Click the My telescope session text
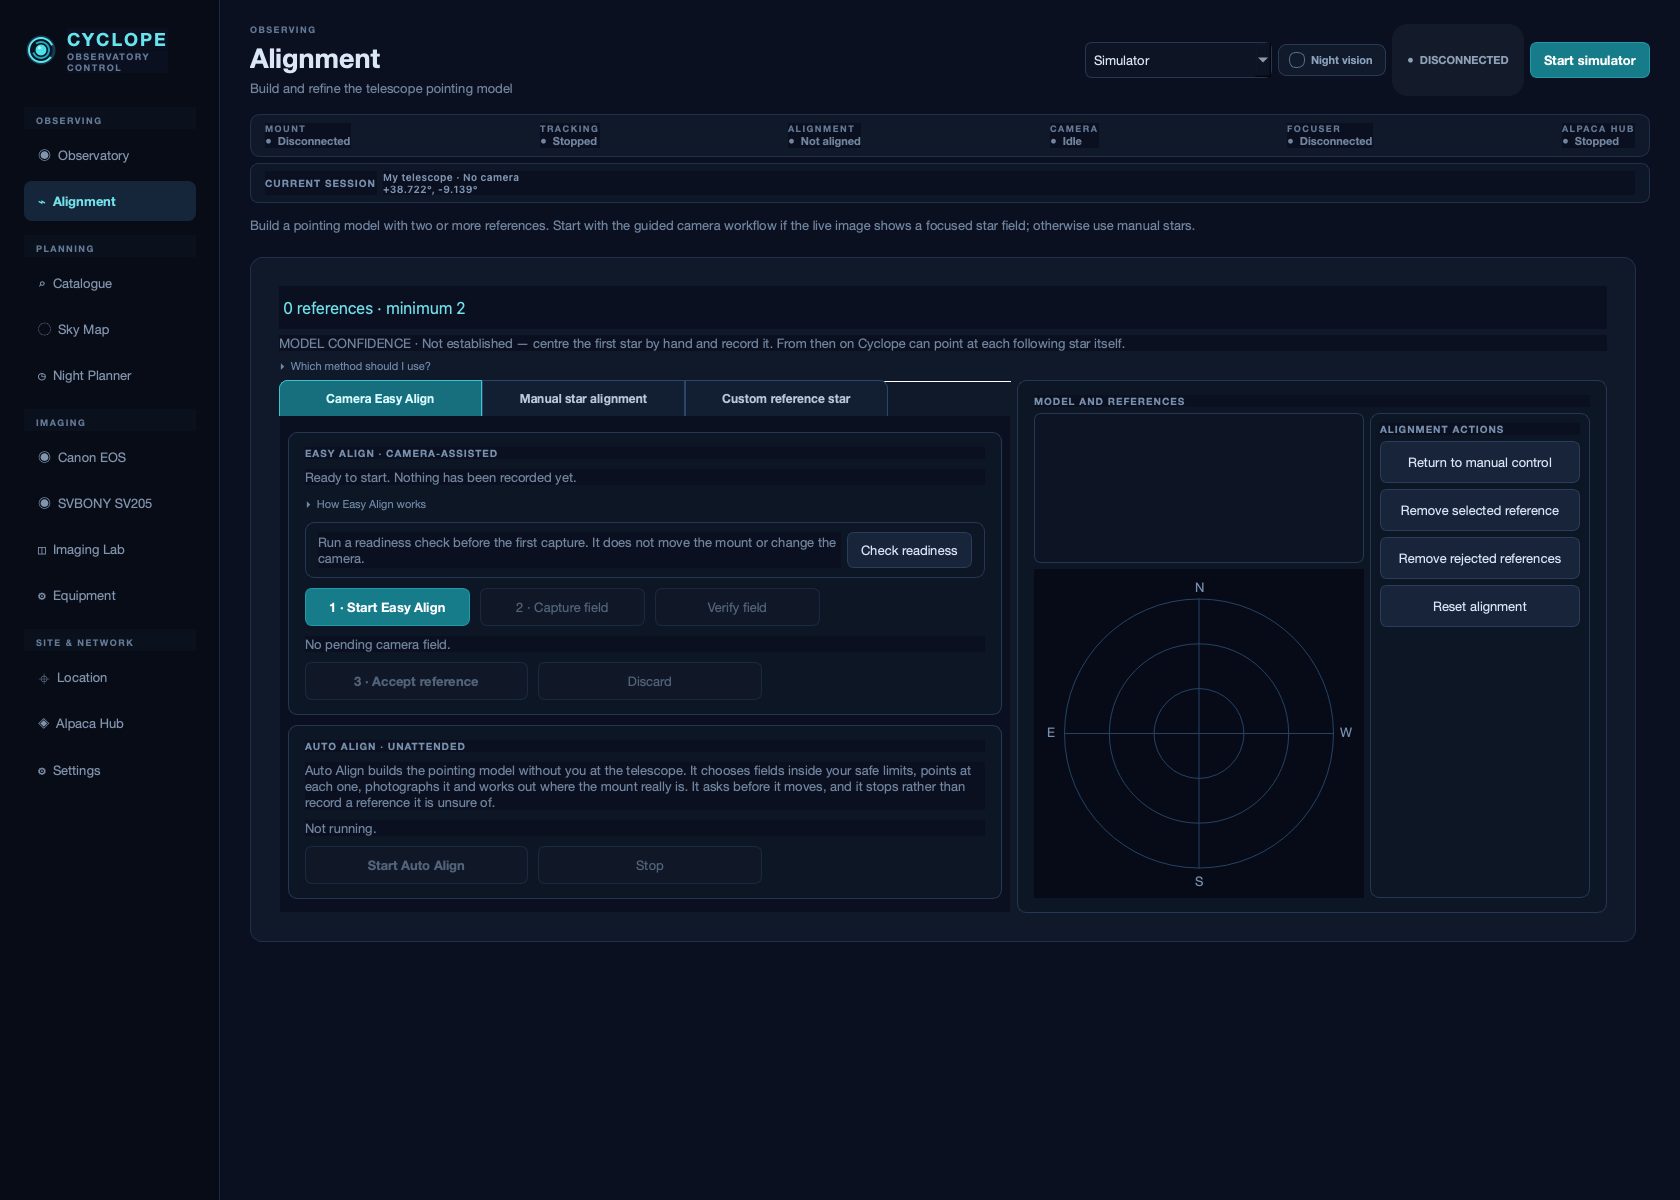Image resolution: width=1680 pixels, height=1200 pixels. (x=451, y=183)
